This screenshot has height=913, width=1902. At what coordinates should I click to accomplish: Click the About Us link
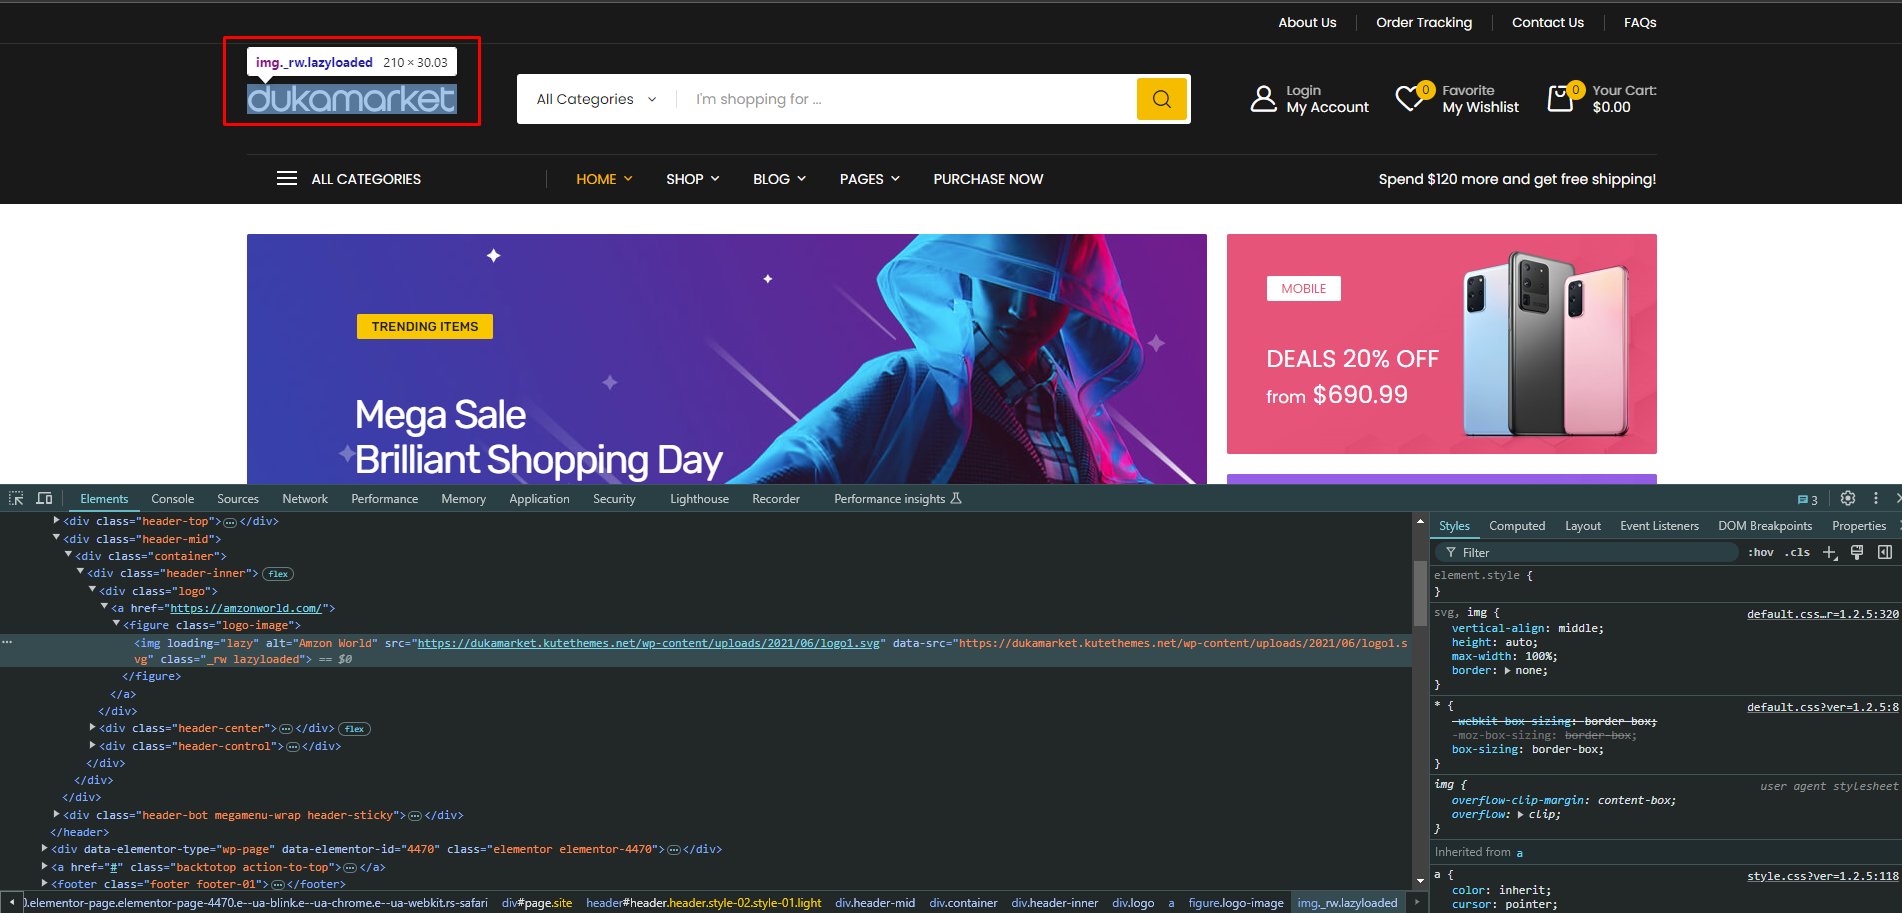1307,23
